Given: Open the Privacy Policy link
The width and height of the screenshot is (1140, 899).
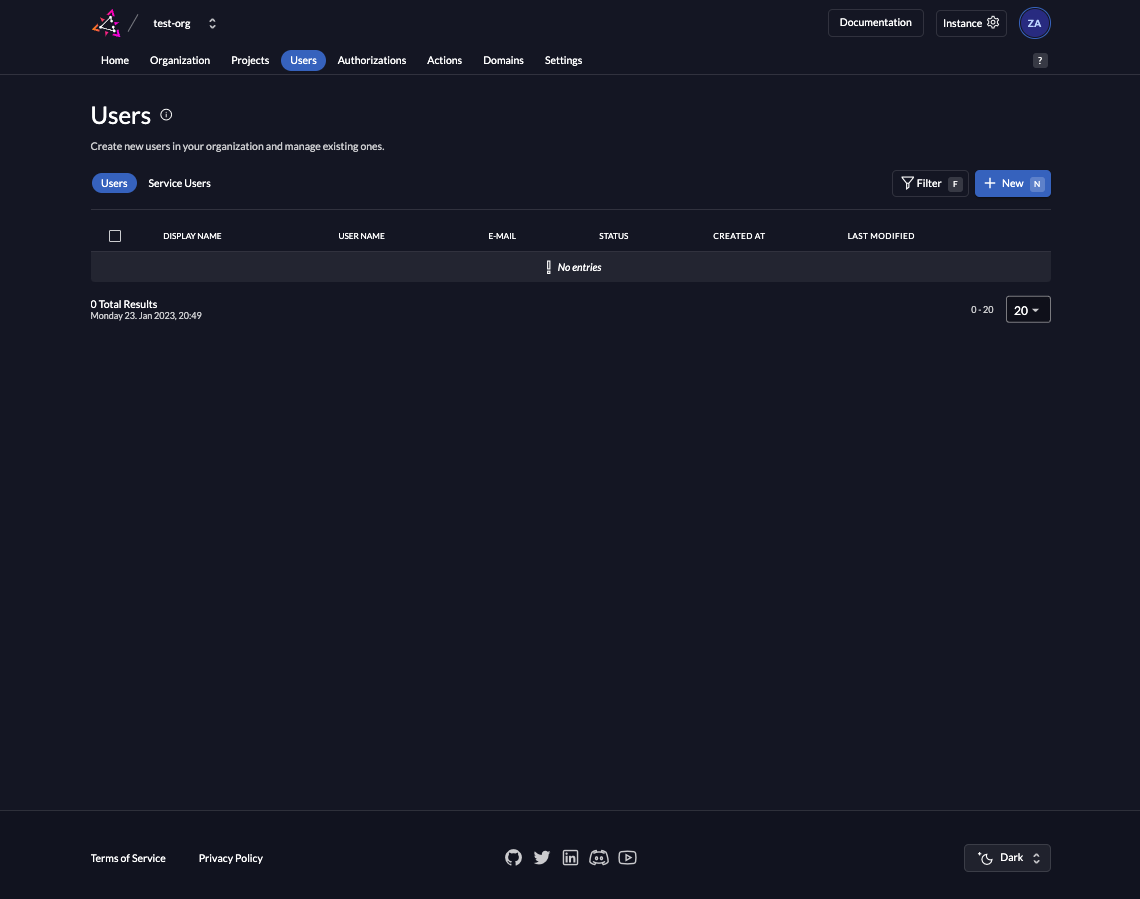Looking at the screenshot, I should (x=230, y=858).
